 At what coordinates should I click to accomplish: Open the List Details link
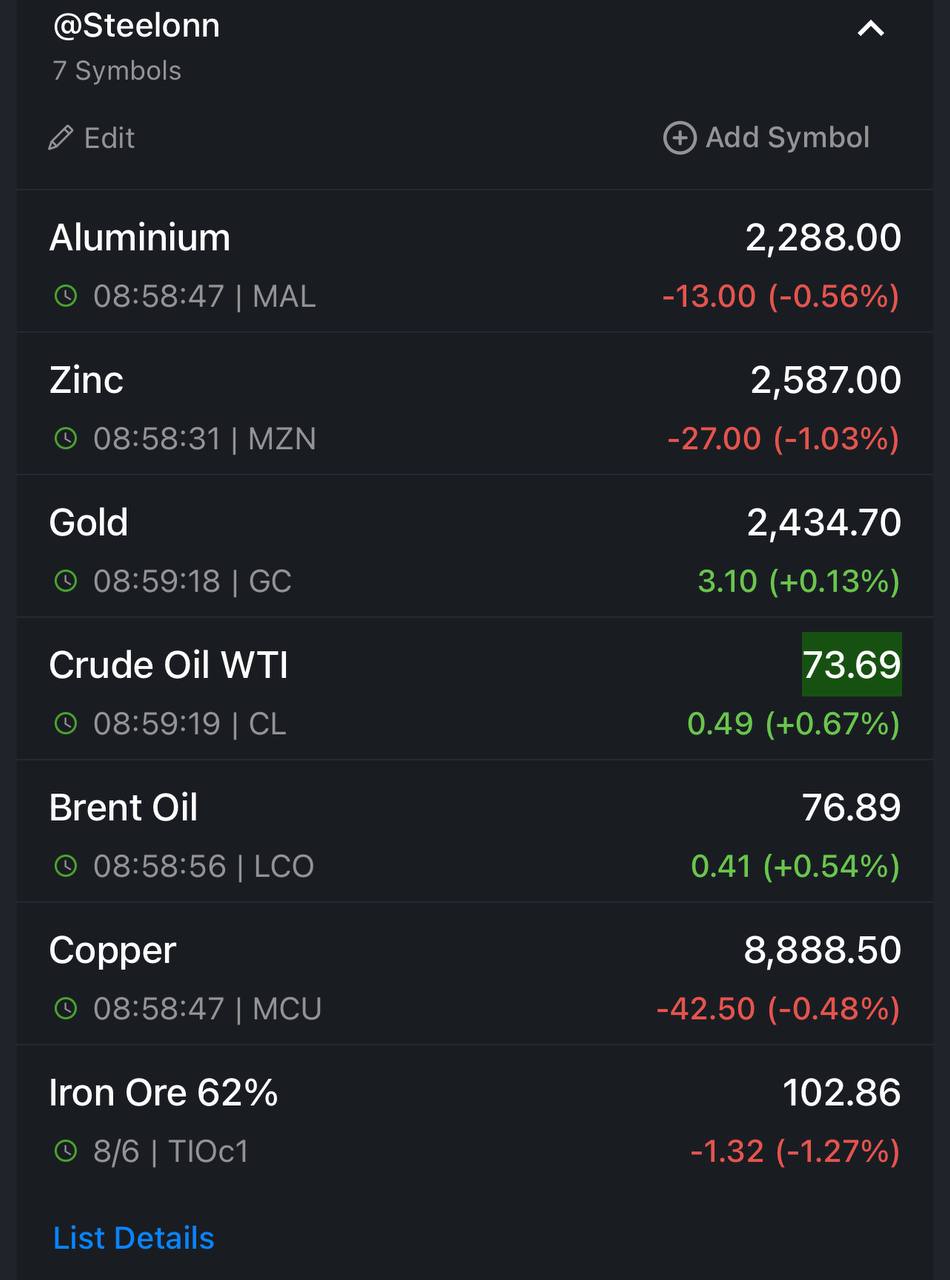134,1238
